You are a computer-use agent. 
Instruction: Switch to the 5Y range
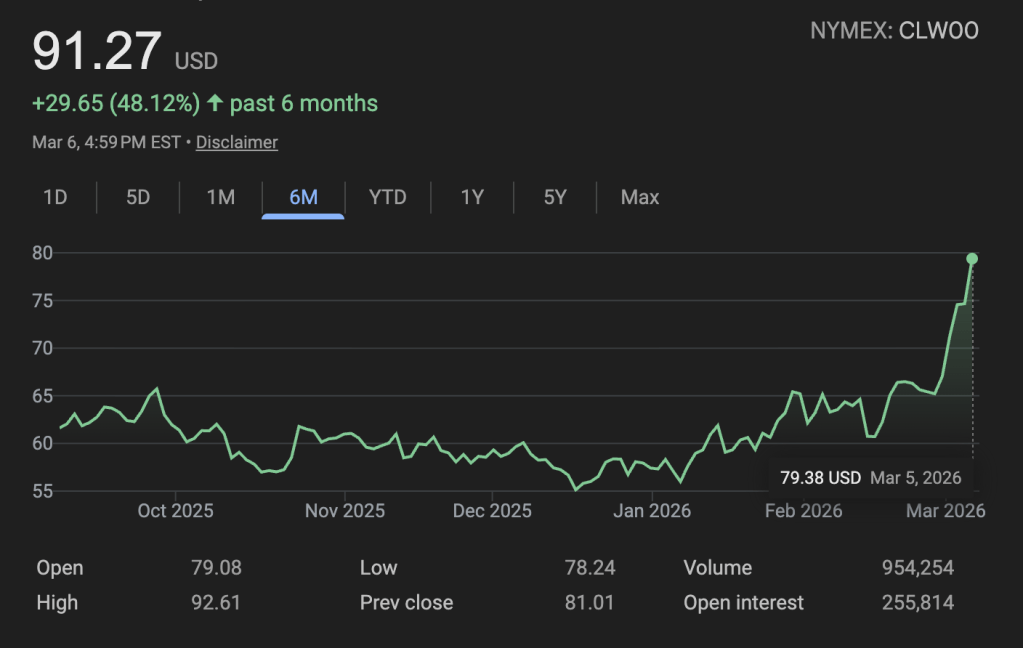[x=555, y=197]
